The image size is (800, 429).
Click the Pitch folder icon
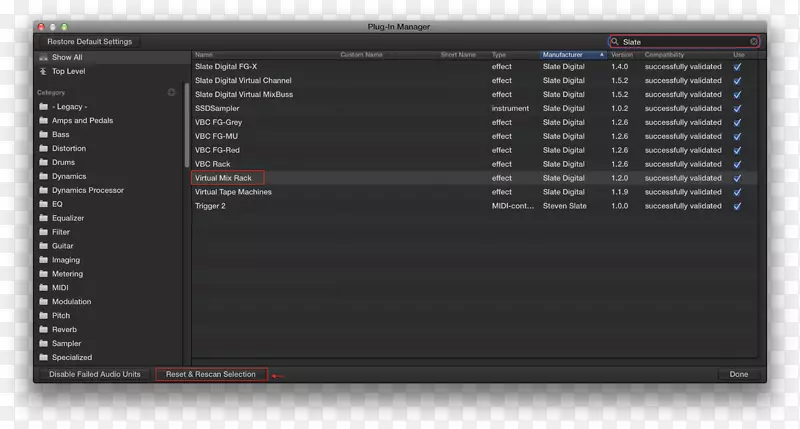click(44, 316)
